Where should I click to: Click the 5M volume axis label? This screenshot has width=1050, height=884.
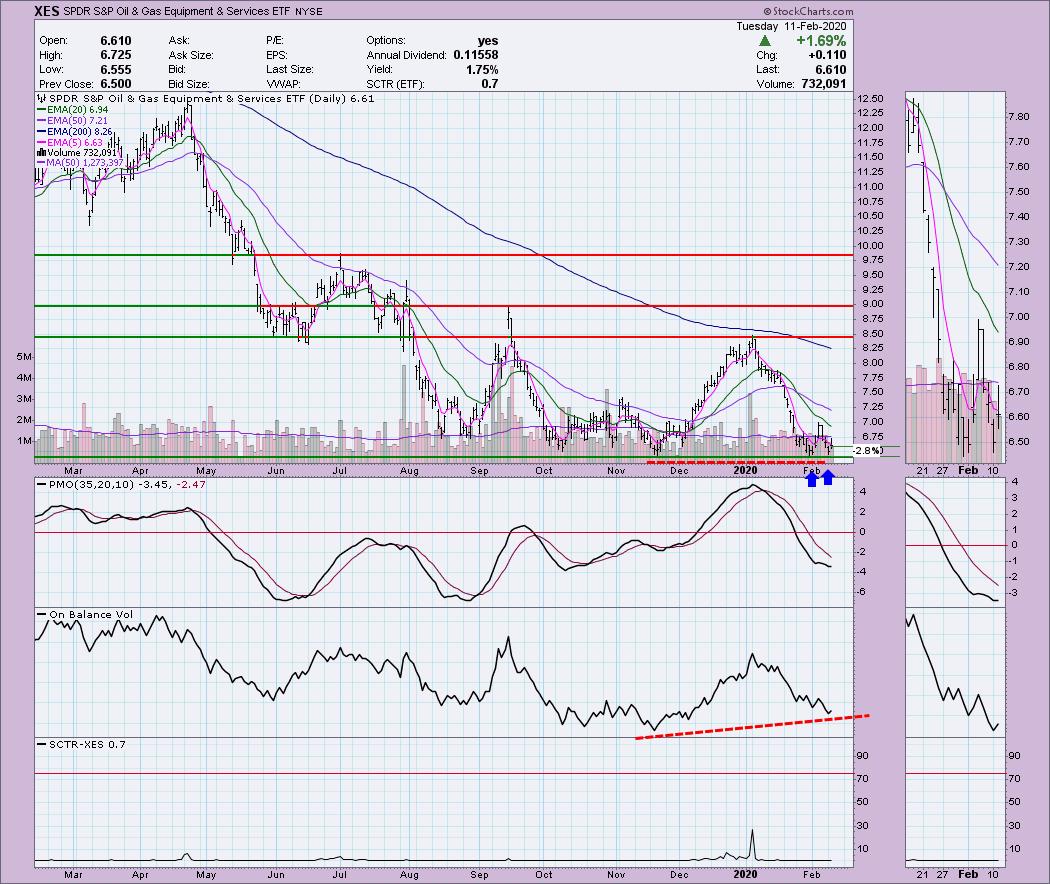coord(23,357)
